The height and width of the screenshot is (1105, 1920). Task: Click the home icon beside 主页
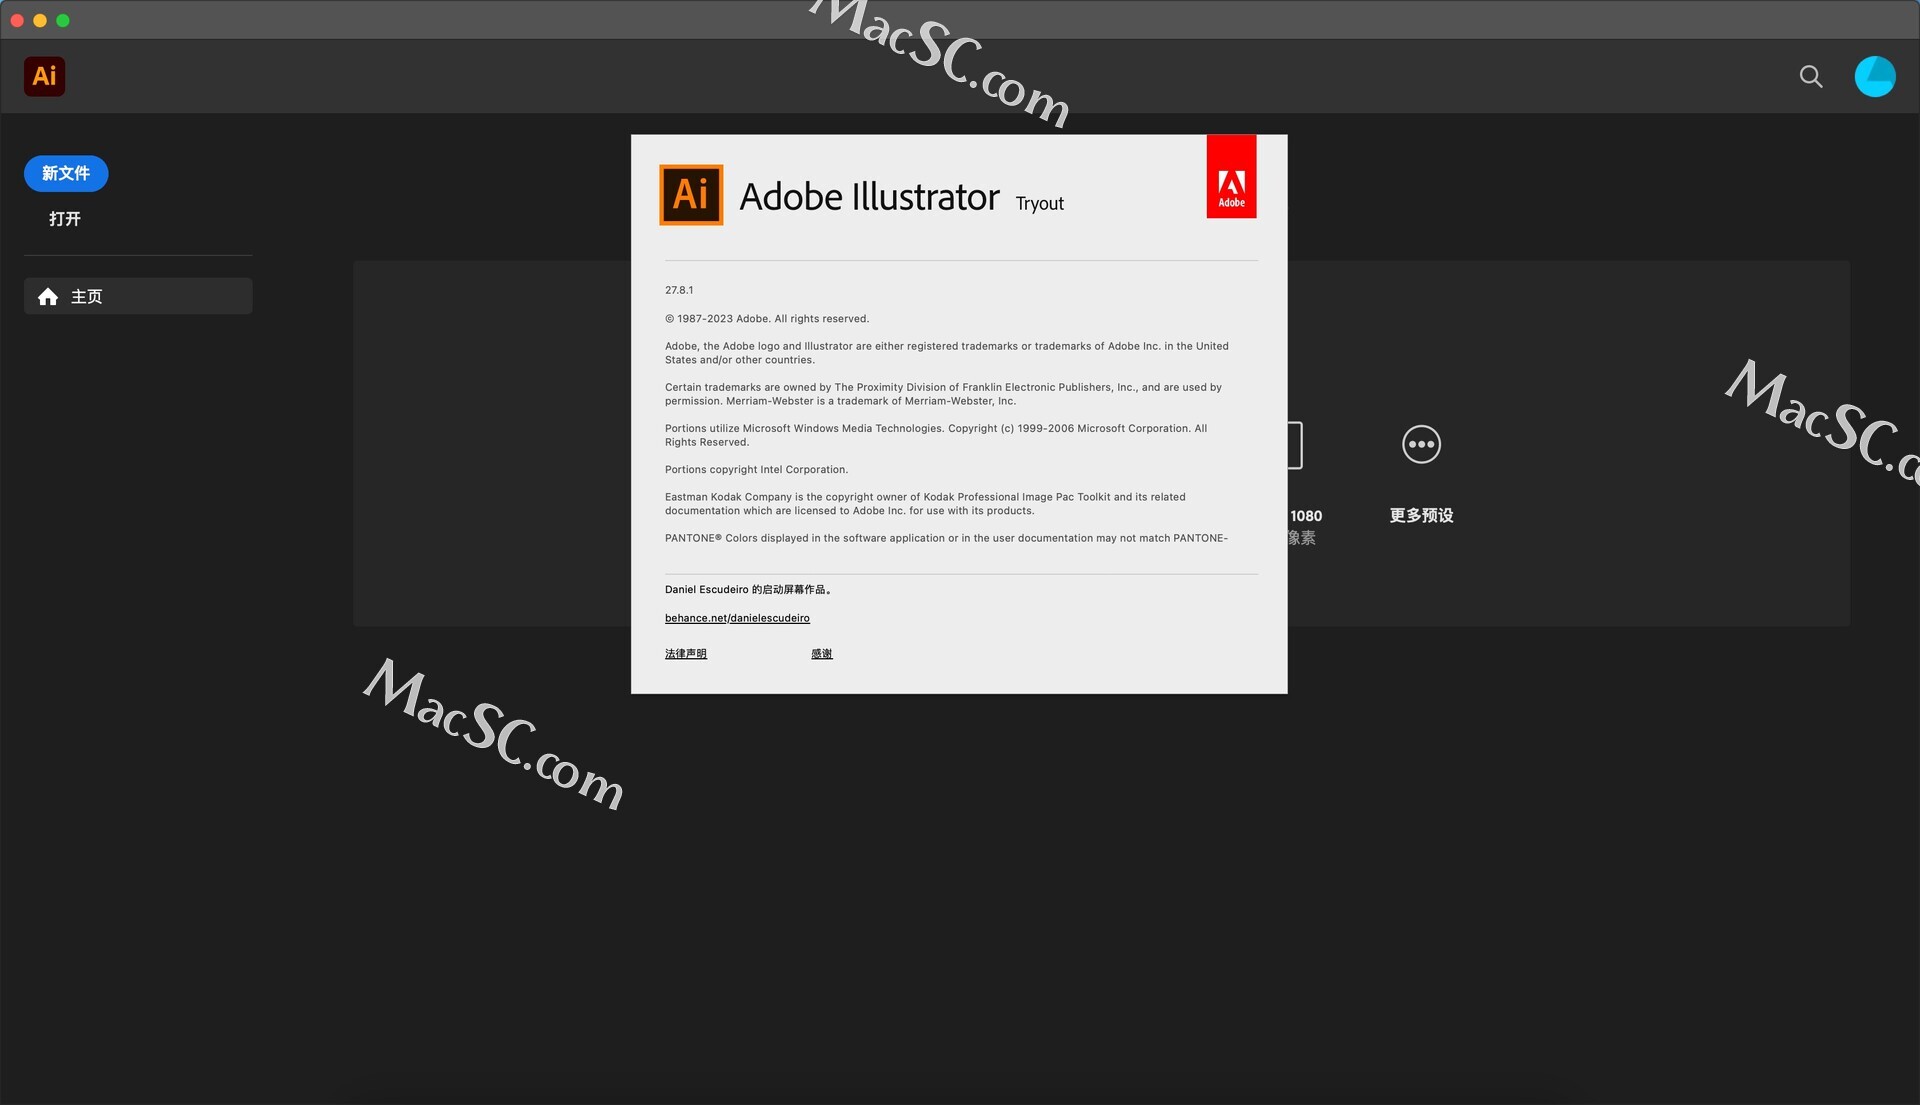48,297
